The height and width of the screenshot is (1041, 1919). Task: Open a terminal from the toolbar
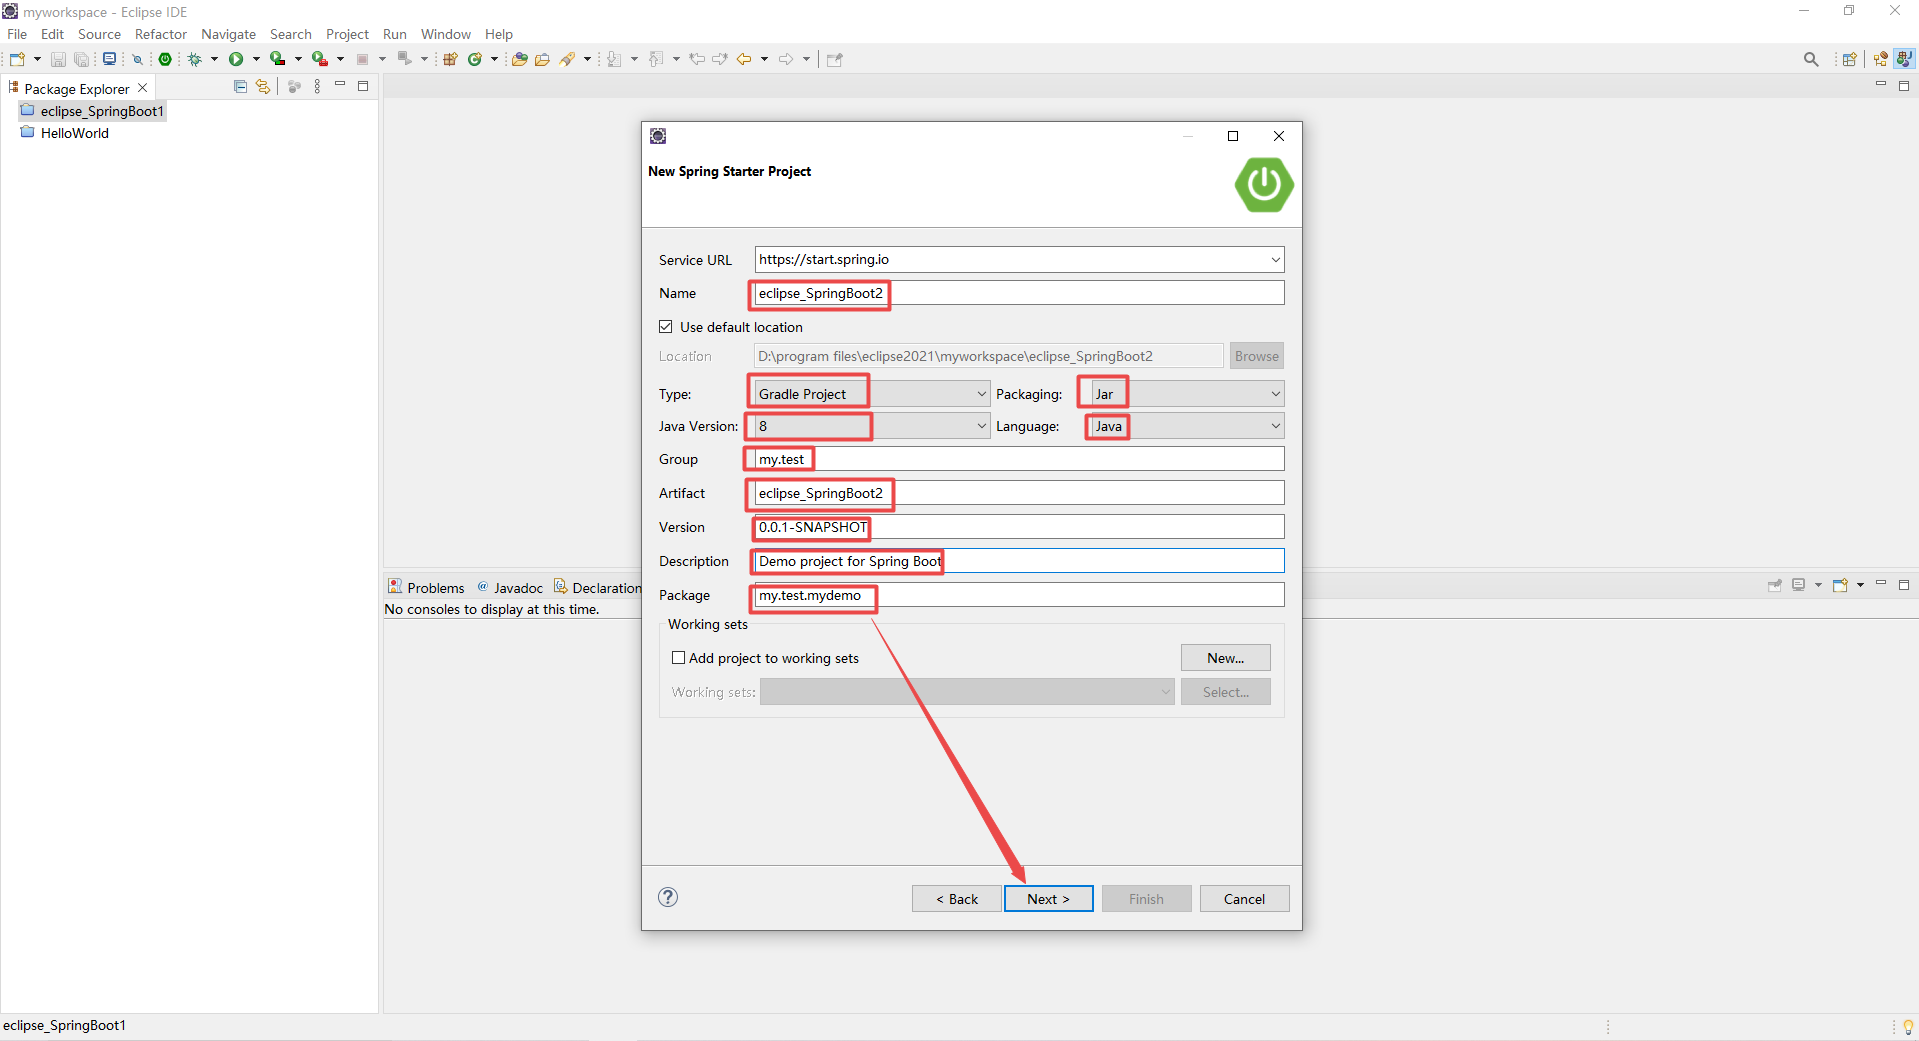click(109, 59)
